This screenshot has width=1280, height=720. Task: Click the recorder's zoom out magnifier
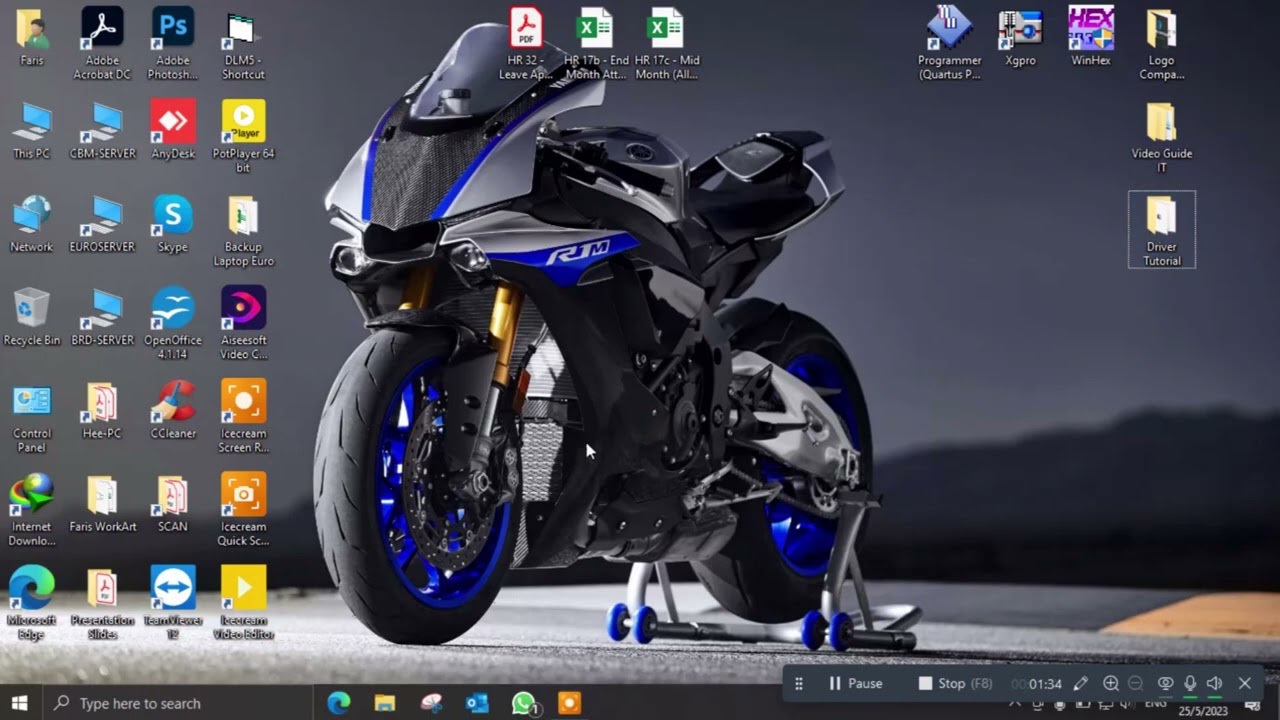[x=1135, y=683]
